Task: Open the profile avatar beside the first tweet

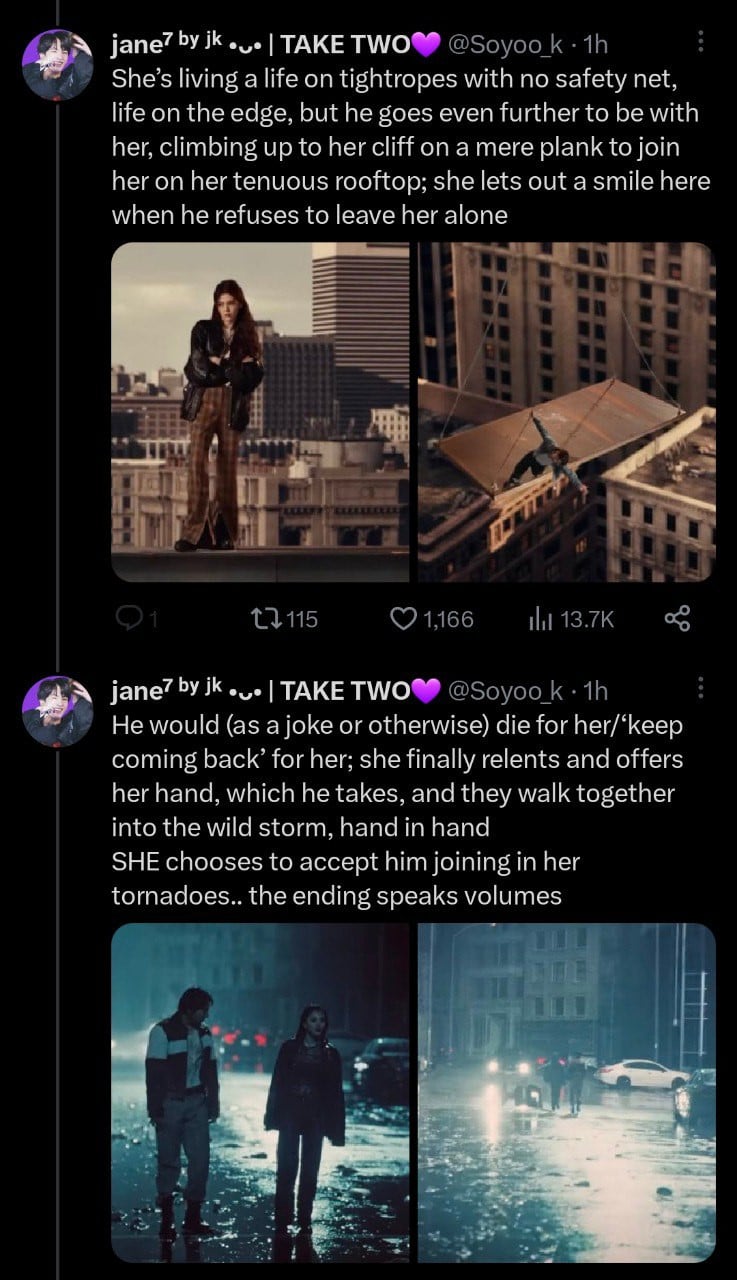Action: click(57, 64)
